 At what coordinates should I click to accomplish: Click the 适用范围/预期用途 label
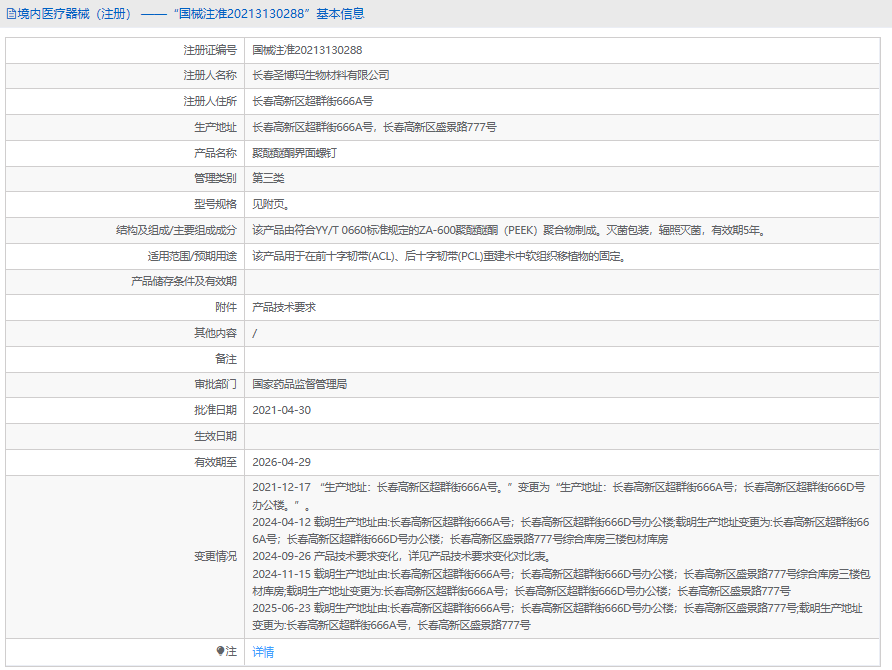(x=192, y=257)
